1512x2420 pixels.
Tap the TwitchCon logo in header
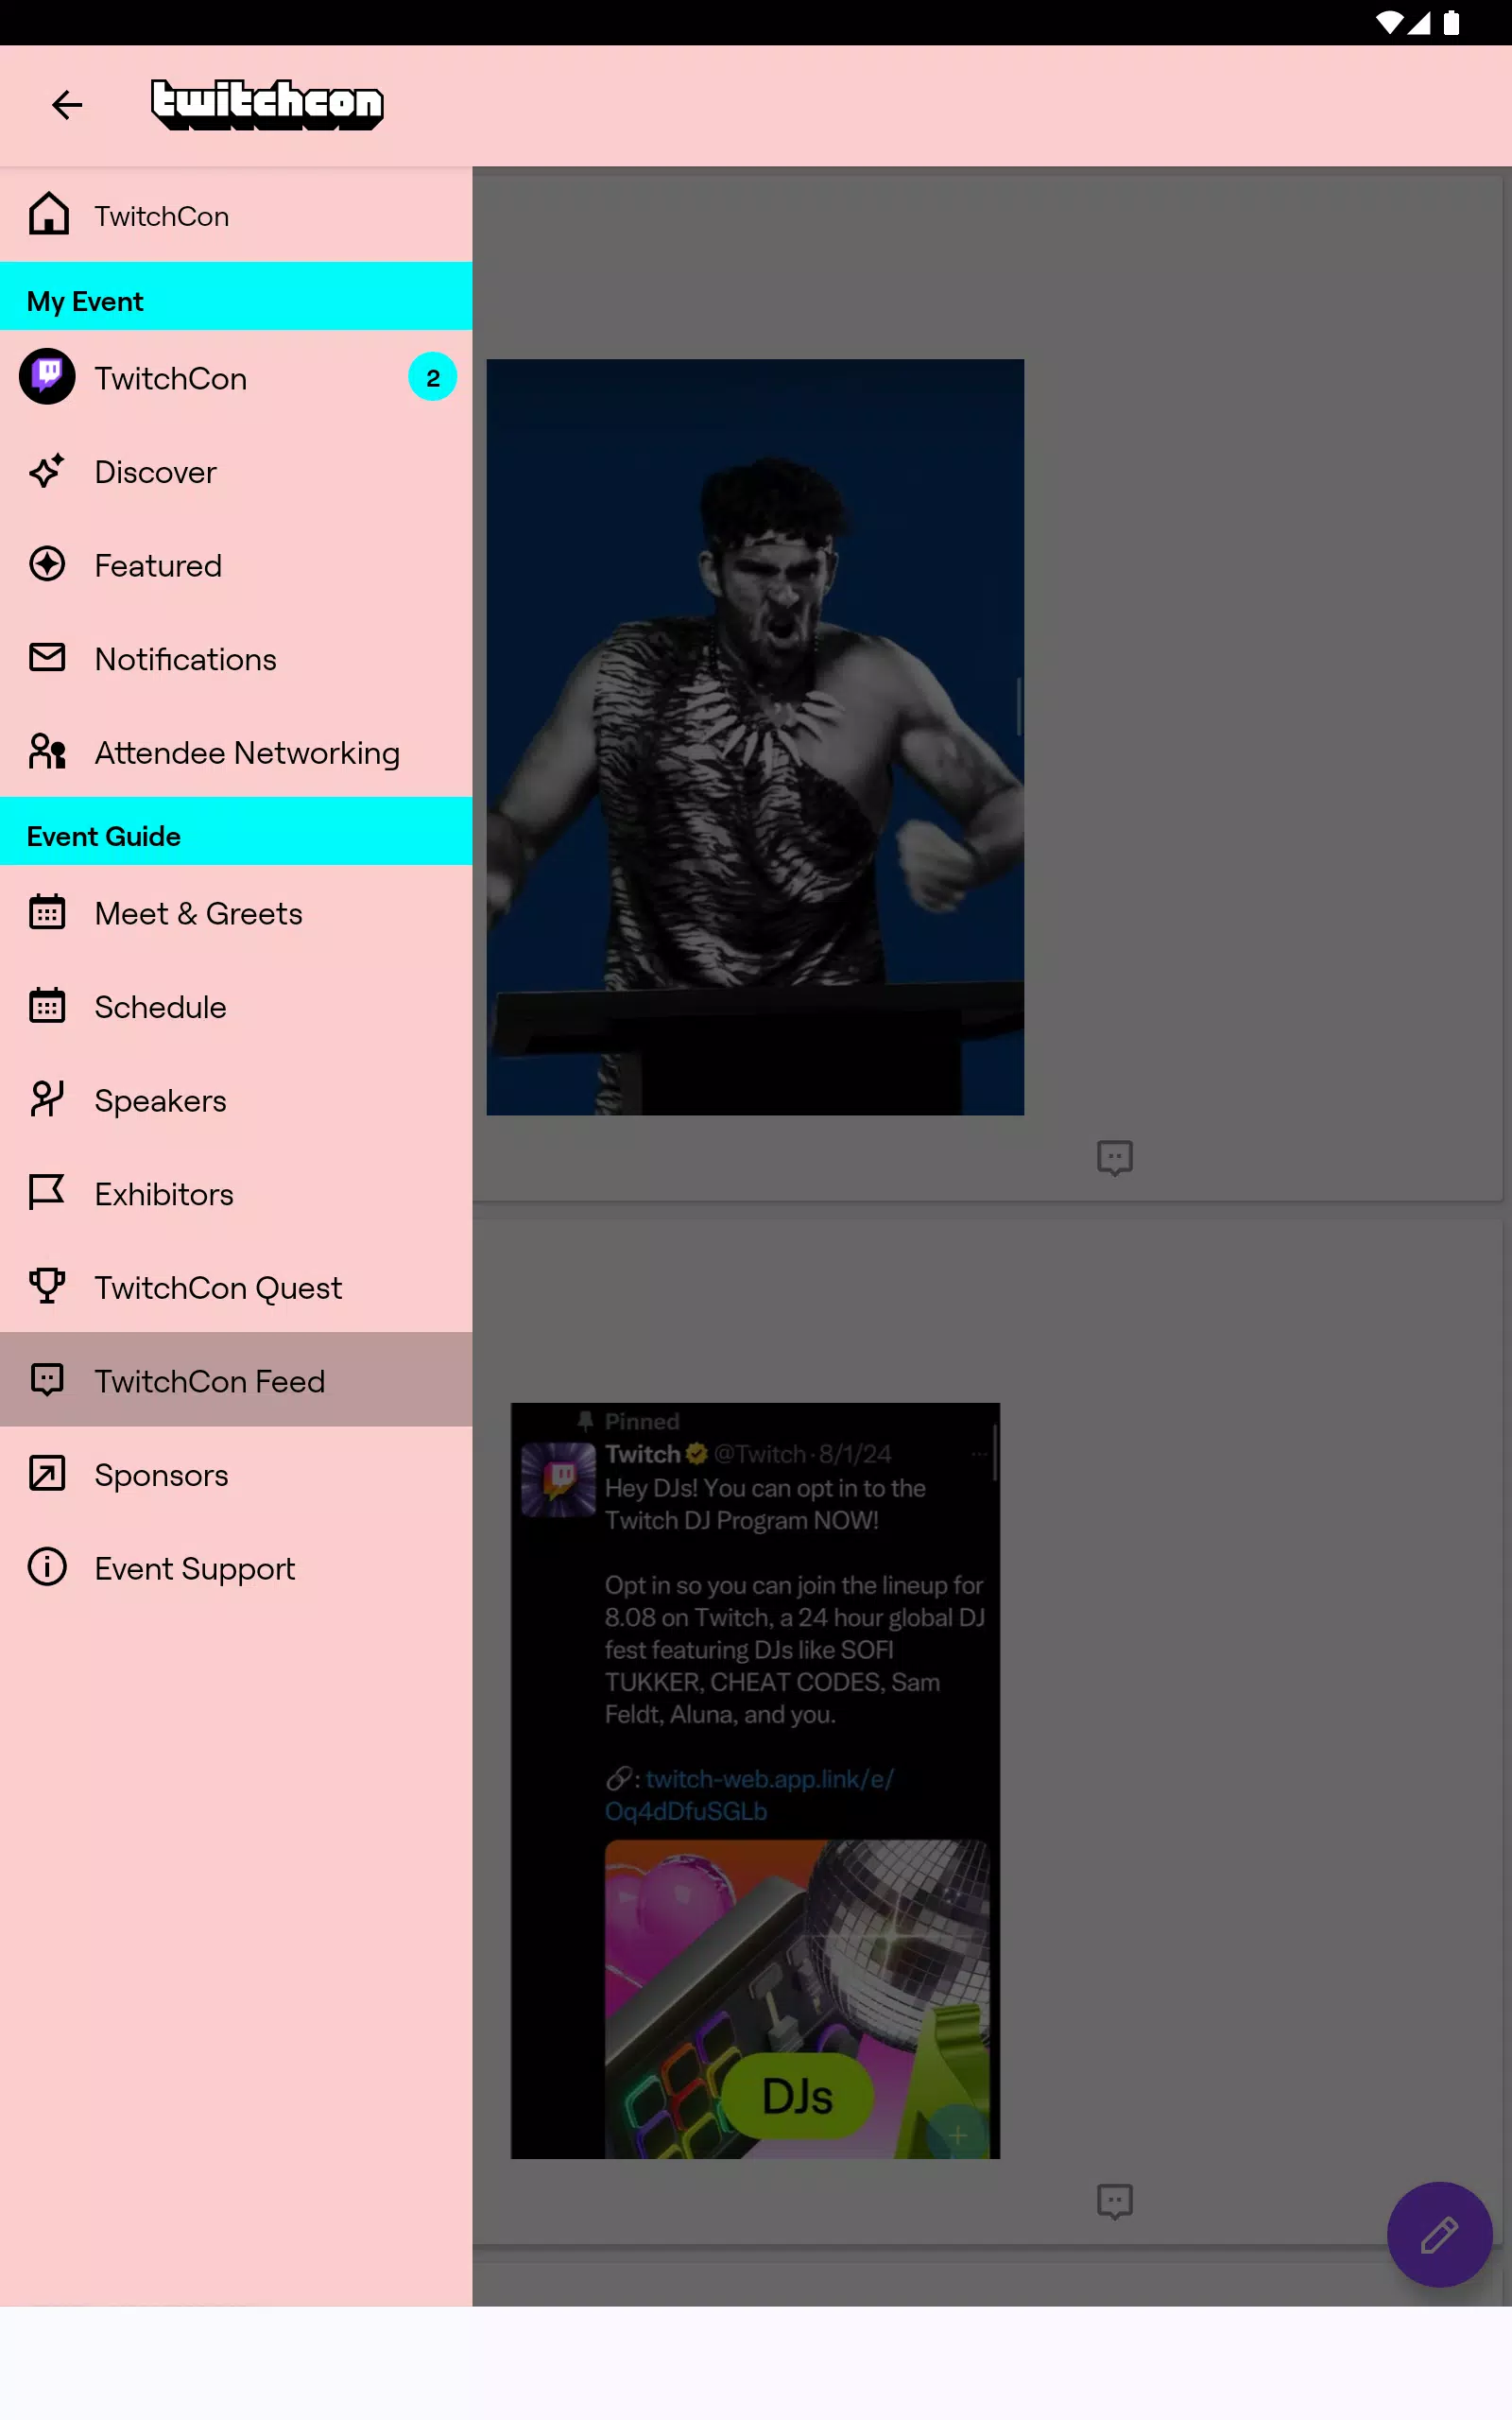click(267, 105)
